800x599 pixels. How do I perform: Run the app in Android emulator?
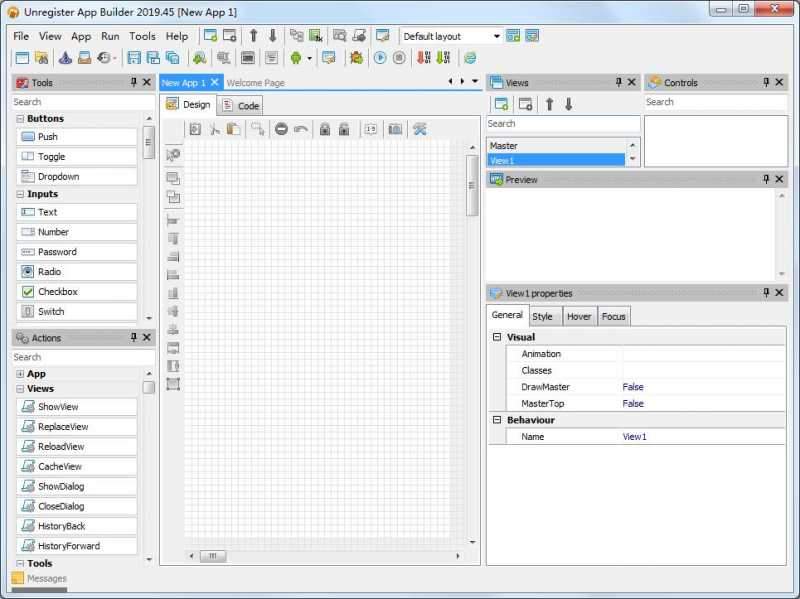pyautogui.click(x=297, y=57)
